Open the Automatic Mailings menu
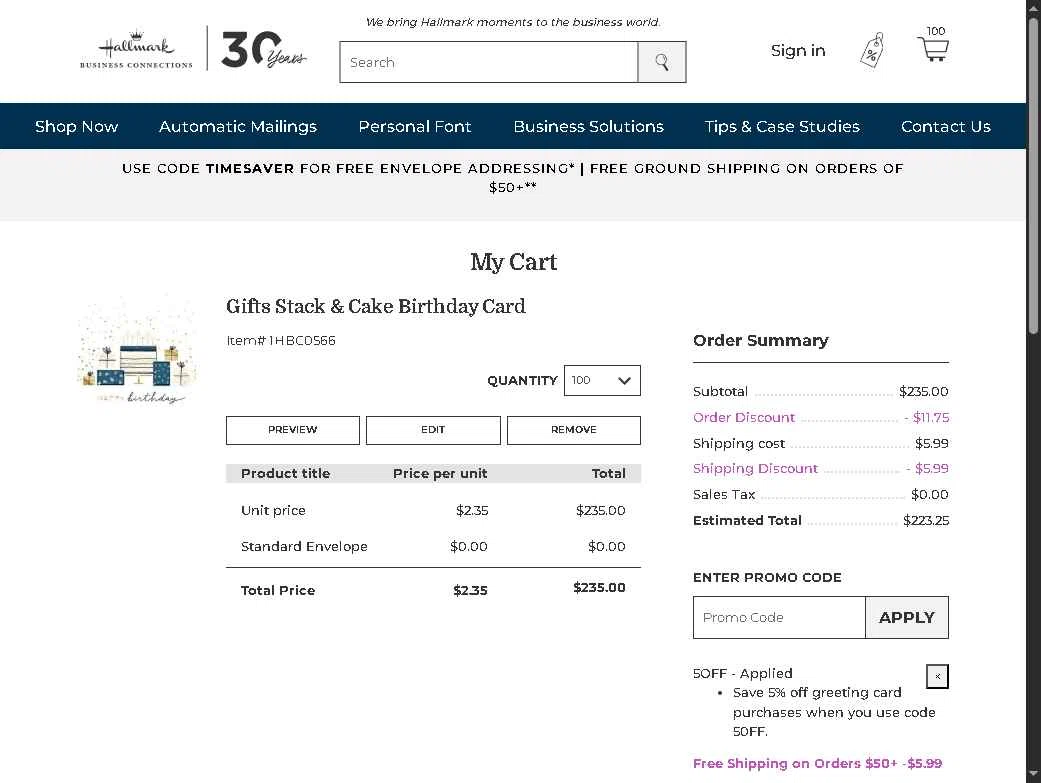This screenshot has height=783, width=1041. coord(238,126)
